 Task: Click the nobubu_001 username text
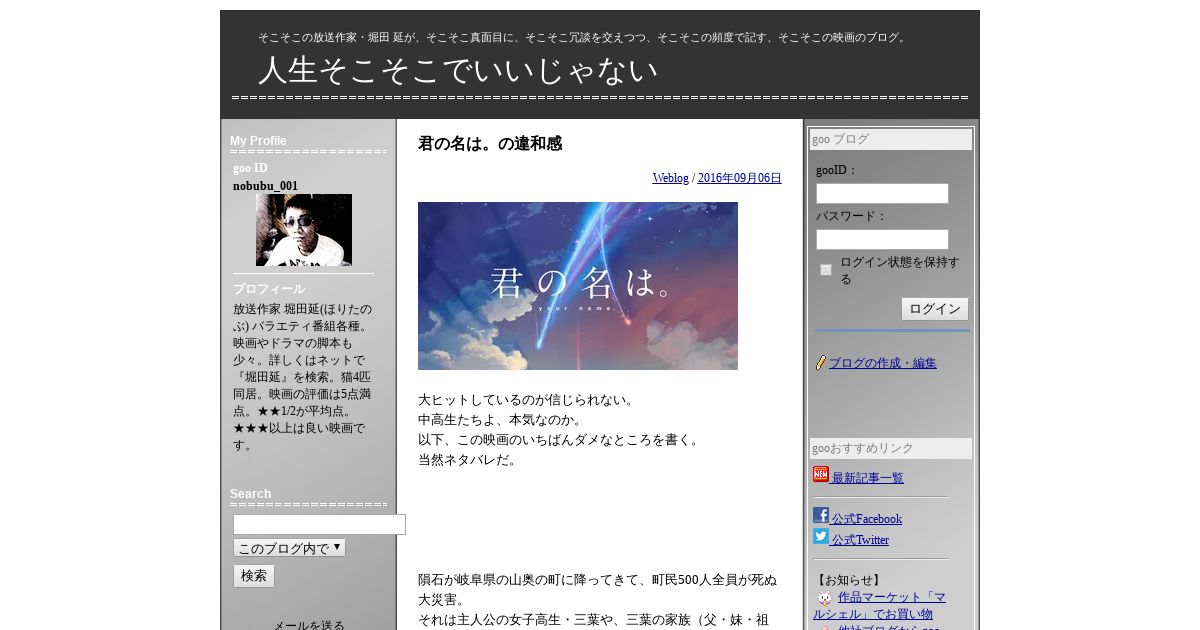coord(266,186)
